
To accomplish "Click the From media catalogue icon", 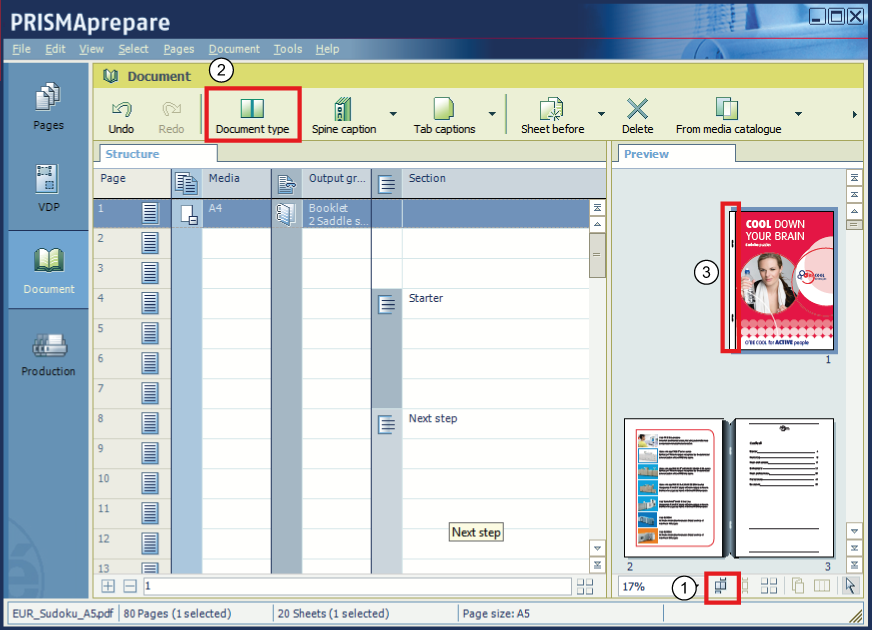I will coord(727,108).
